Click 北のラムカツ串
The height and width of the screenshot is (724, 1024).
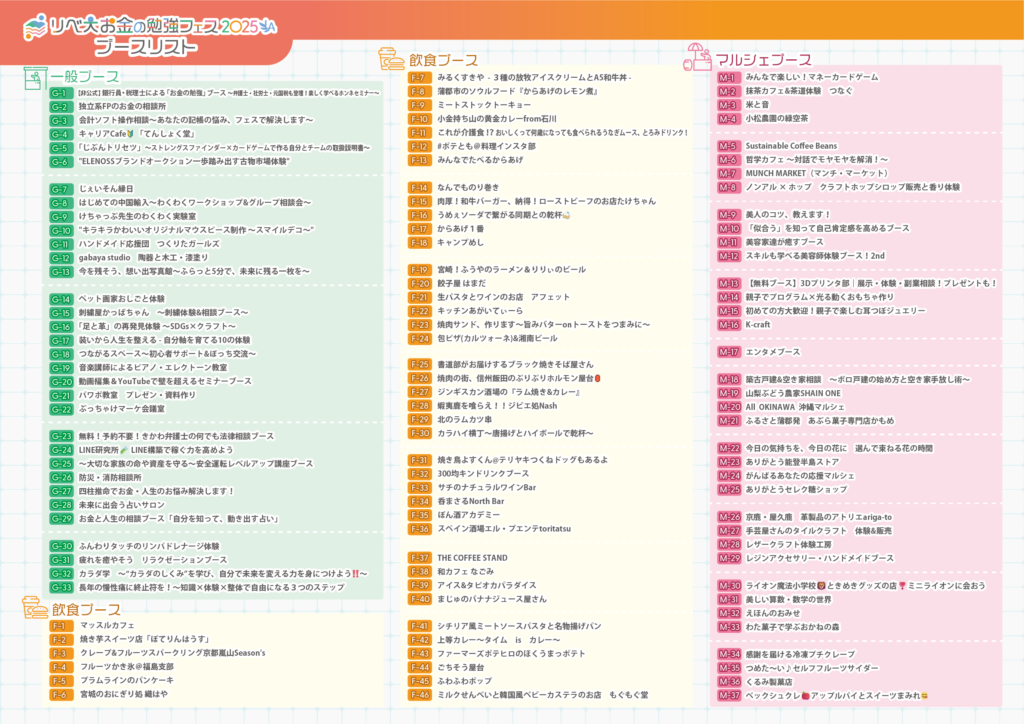click(x=450, y=419)
